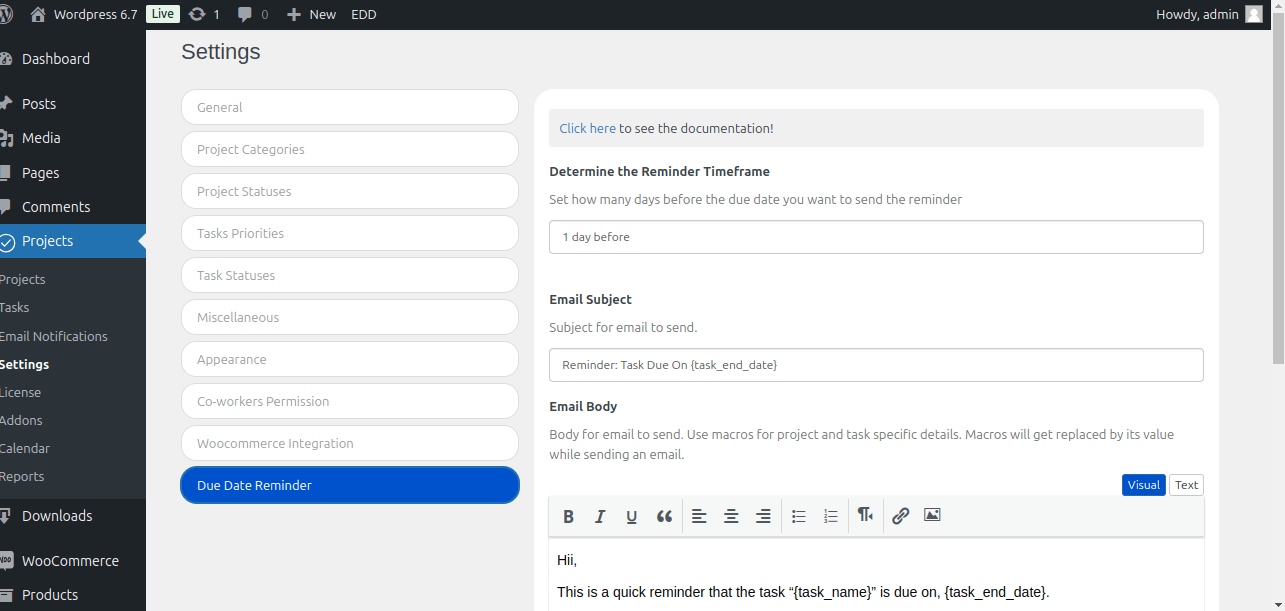1285x611 pixels.
Task: Open comments from the admin bar
Action: coord(253,14)
